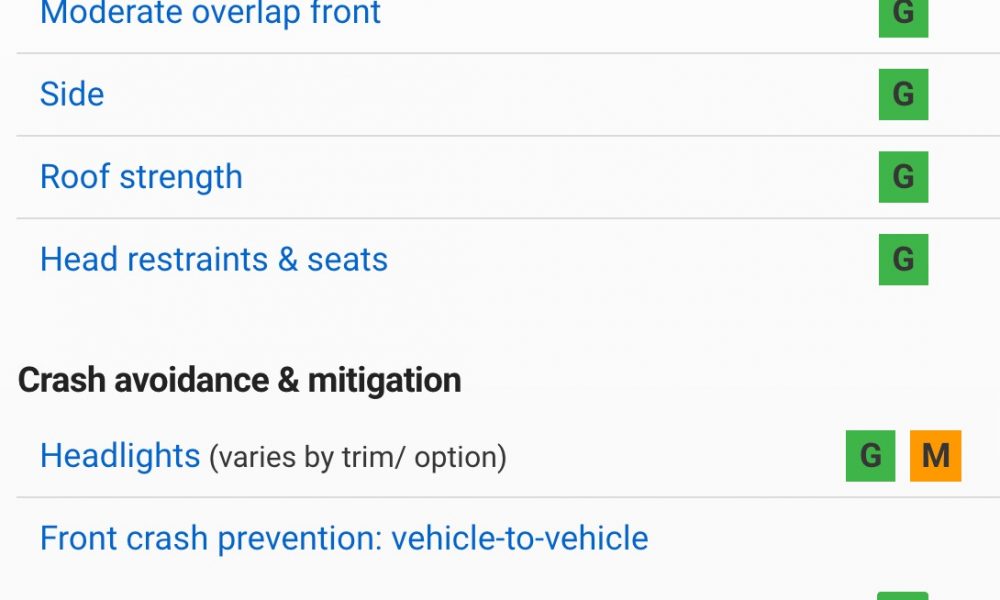Click the Headlights table row
The image size is (1000, 600).
[508, 456]
